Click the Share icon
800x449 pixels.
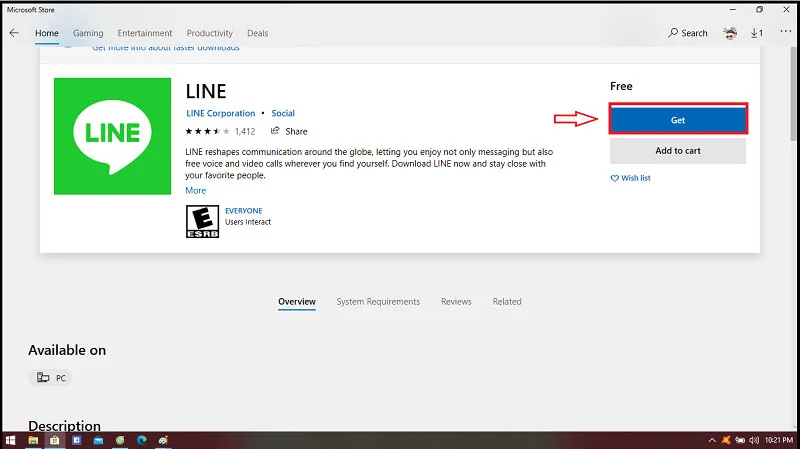(275, 131)
